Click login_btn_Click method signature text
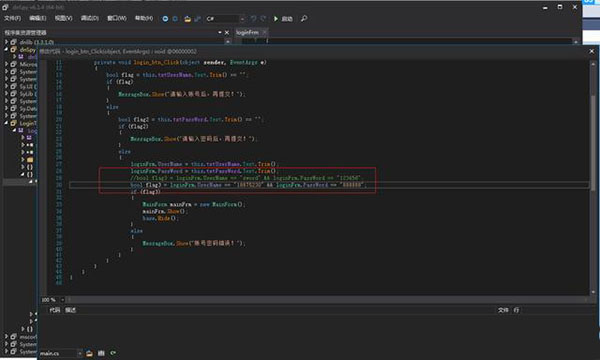Image resolution: width=600 pixels, height=360 pixels. click(181, 62)
